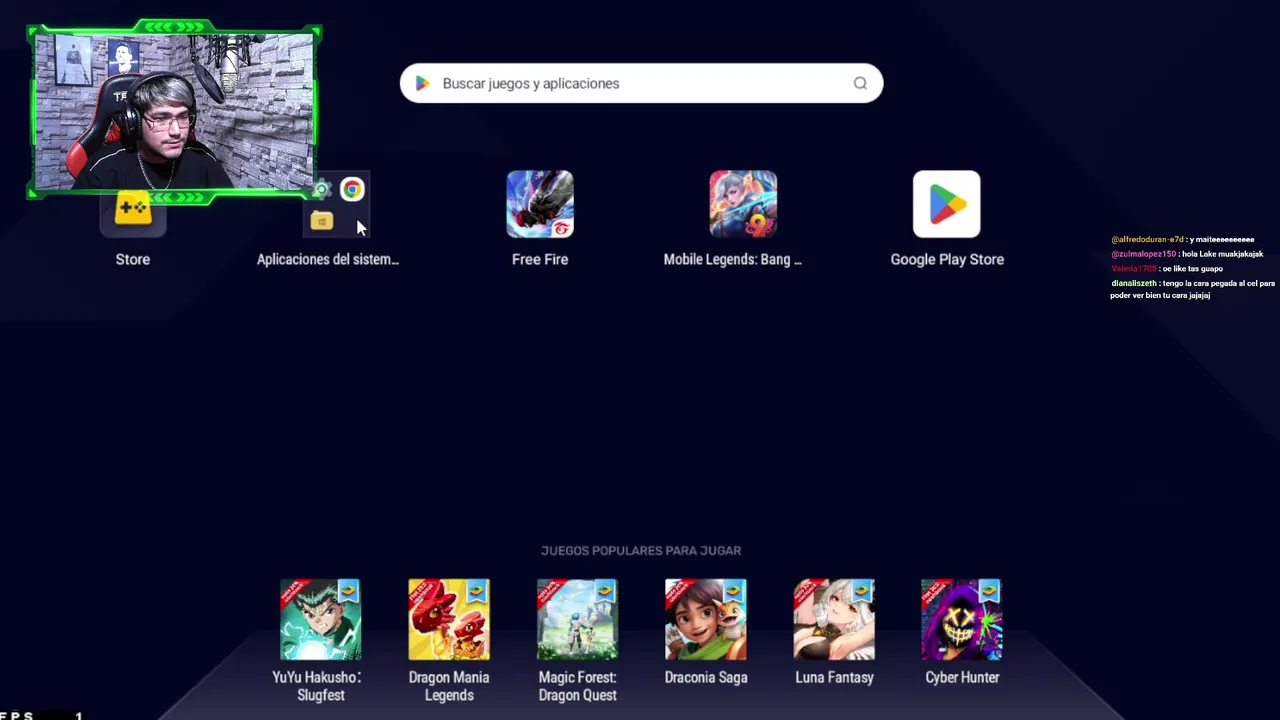The width and height of the screenshot is (1280, 720).
Task: Click the Mobile Legends: Bang label text
Action: (x=733, y=259)
